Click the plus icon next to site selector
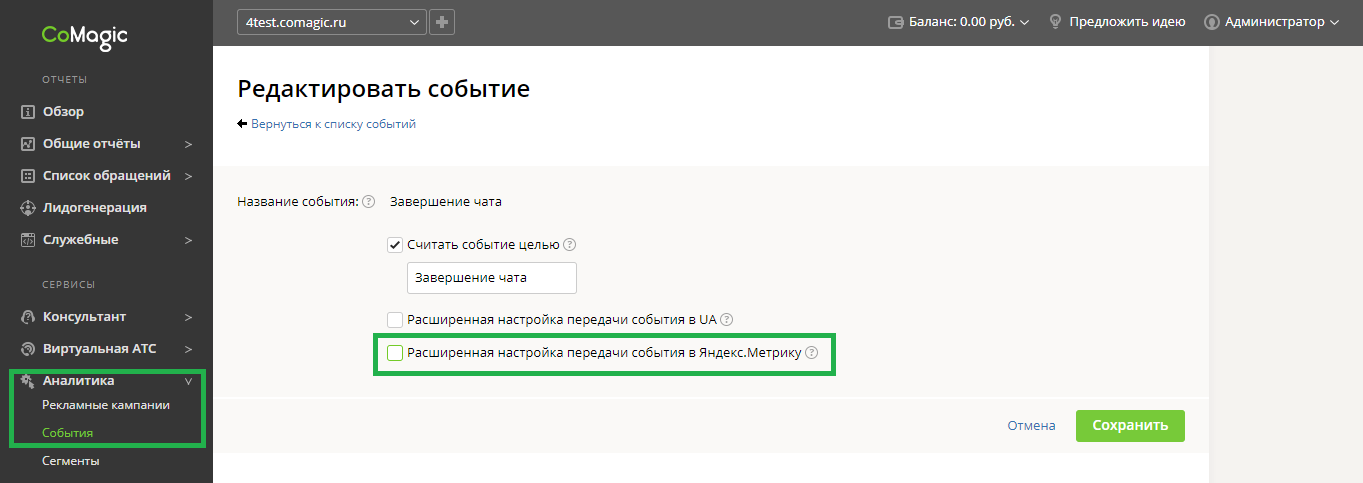This screenshot has height=483, width=1363. click(442, 21)
